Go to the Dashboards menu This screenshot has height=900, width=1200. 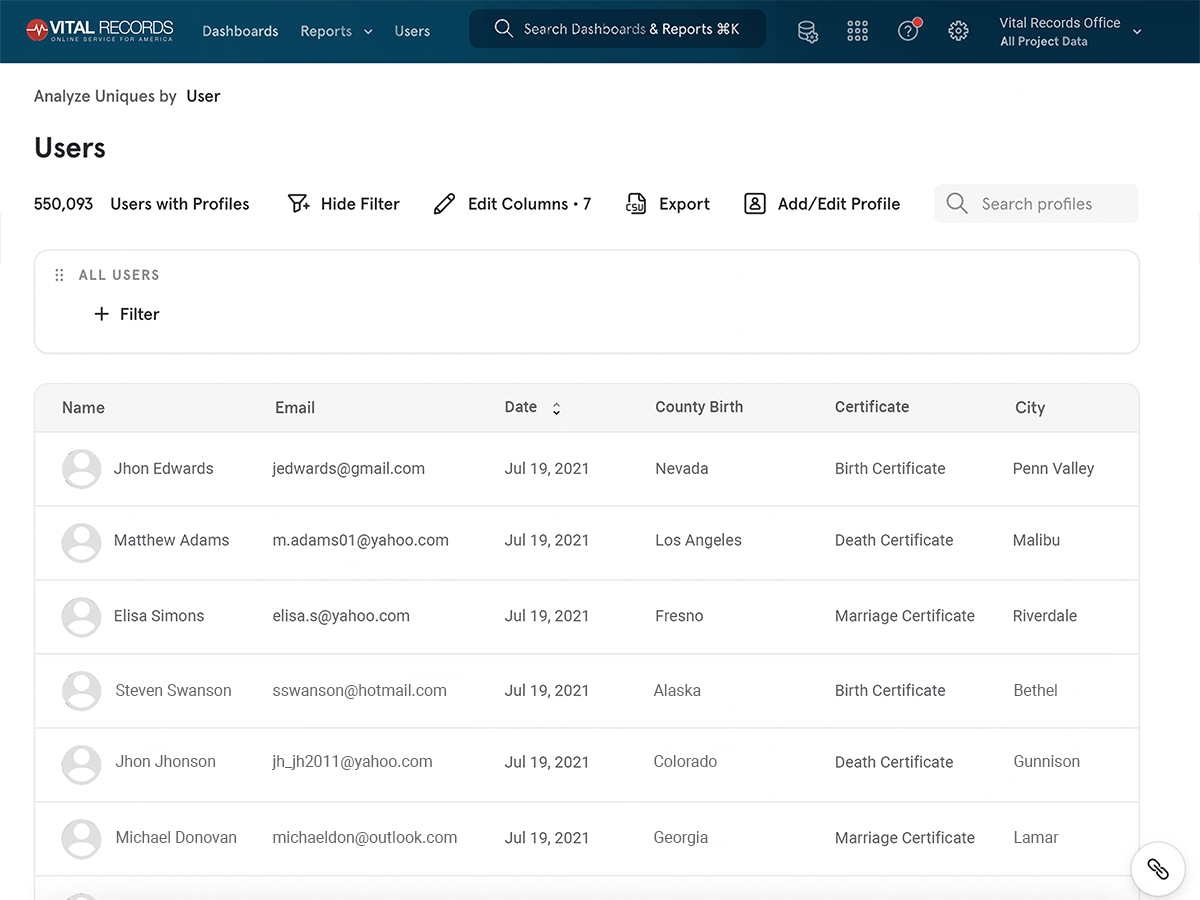point(240,31)
